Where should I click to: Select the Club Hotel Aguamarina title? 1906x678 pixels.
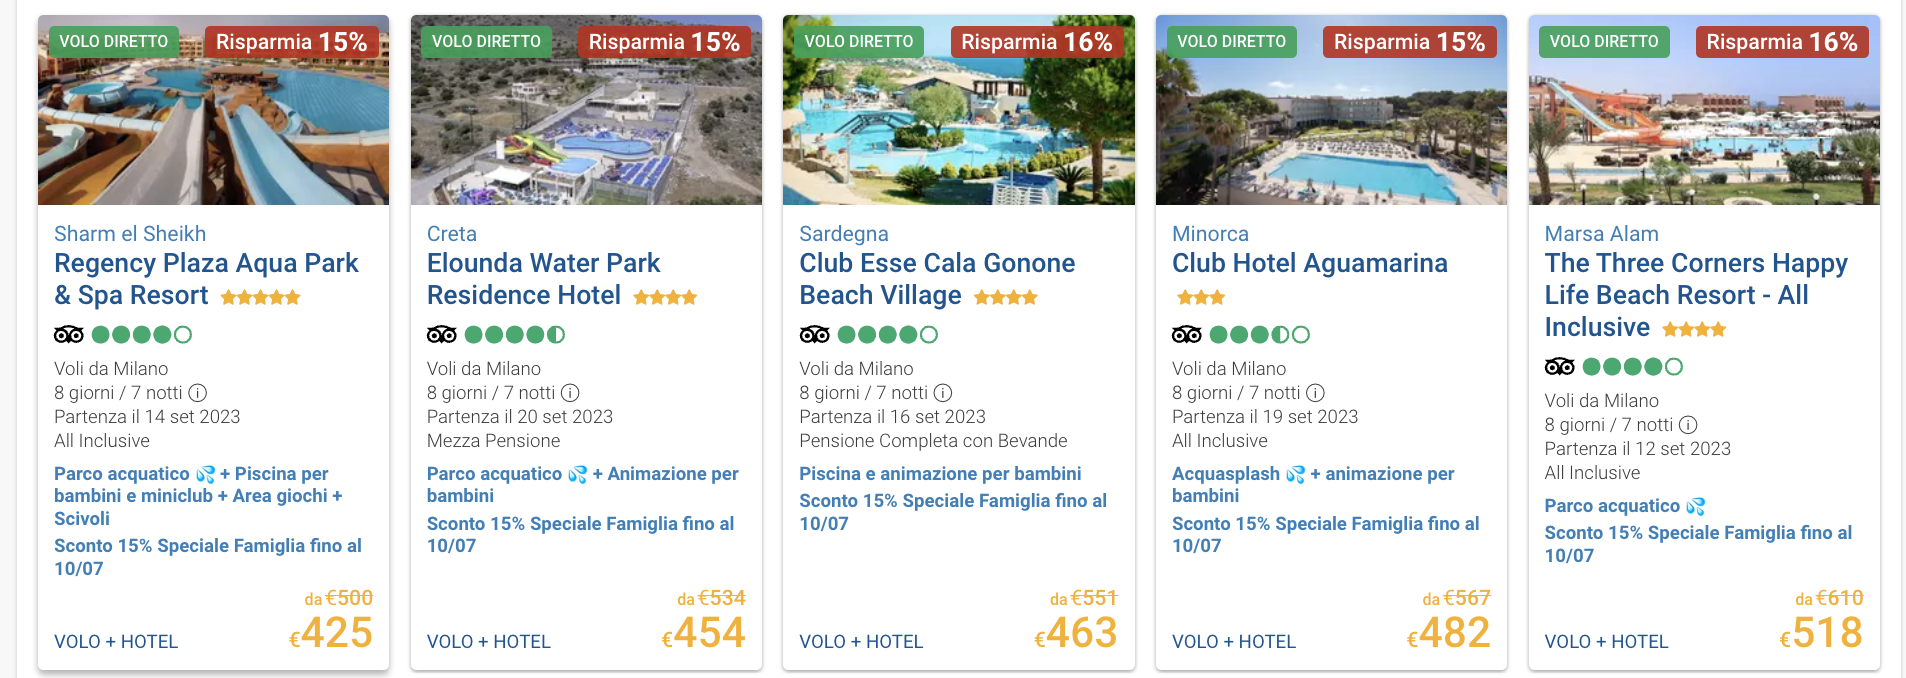[x=1310, y=263]
